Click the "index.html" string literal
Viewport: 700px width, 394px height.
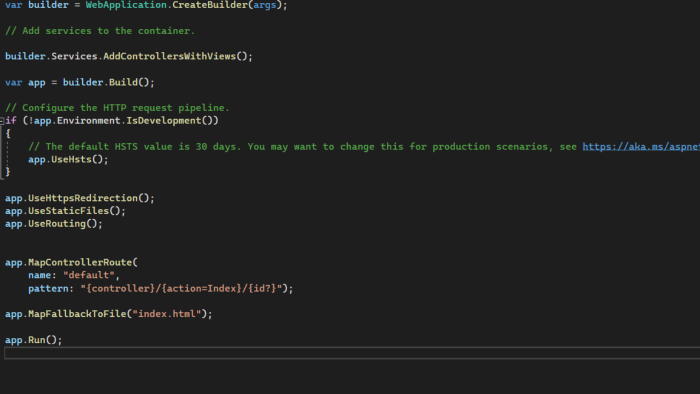pos(167,314)
